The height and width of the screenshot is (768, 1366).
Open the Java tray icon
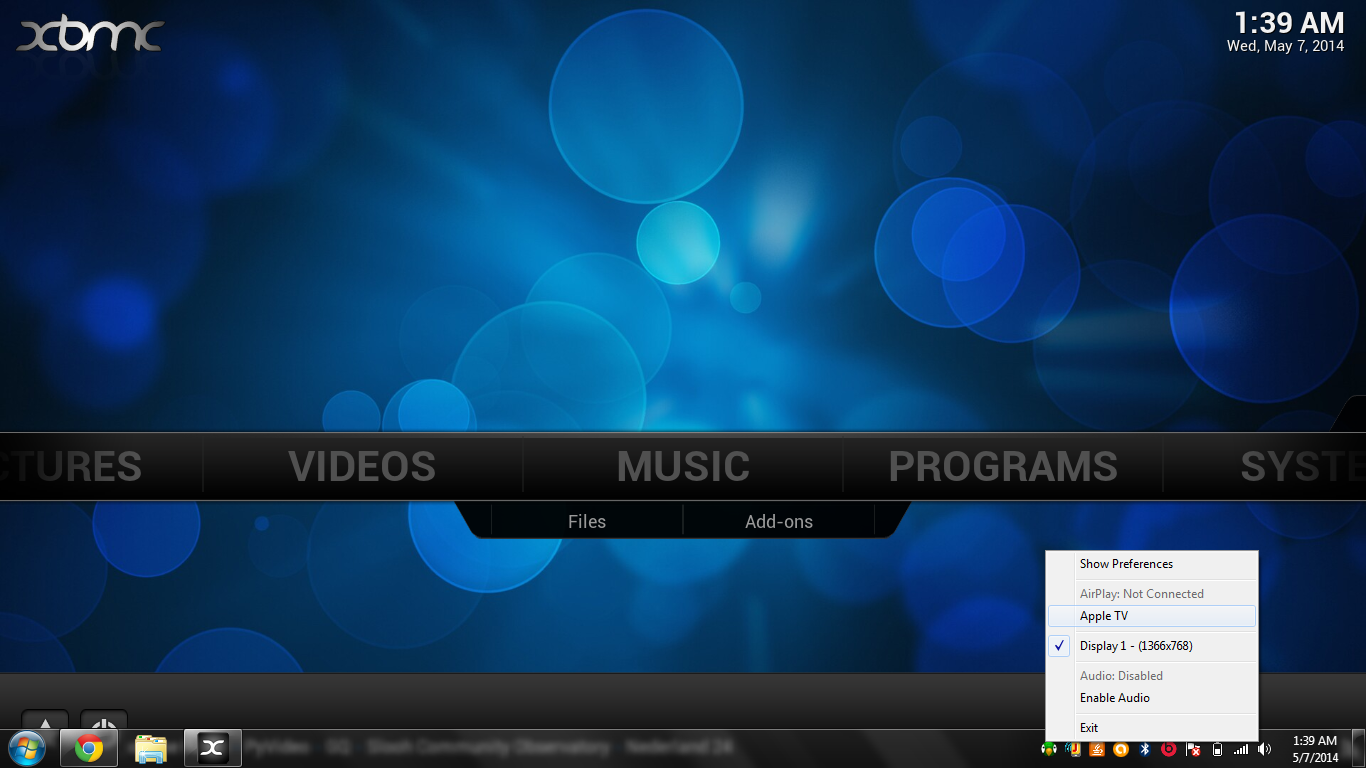1097,749
